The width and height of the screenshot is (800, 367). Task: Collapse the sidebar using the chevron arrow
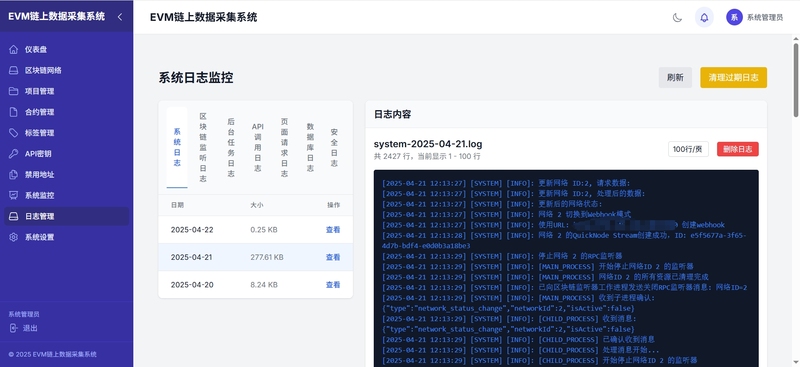click(120, 17)
